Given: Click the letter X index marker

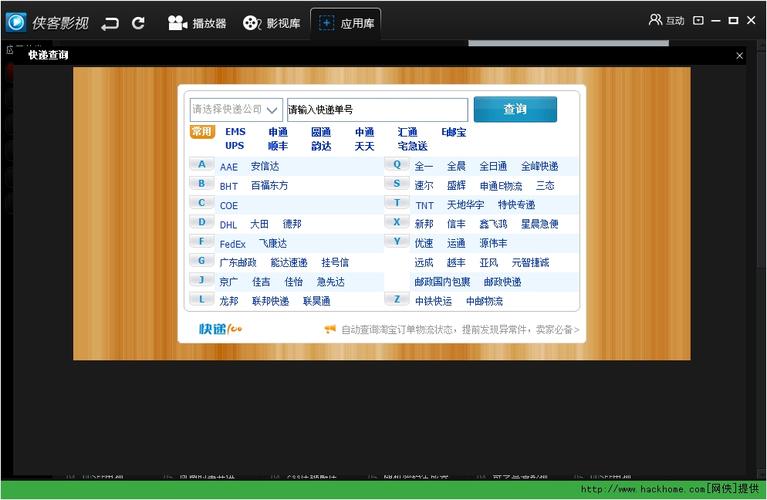Looking at the screenshot, I should tap(397, 222).
